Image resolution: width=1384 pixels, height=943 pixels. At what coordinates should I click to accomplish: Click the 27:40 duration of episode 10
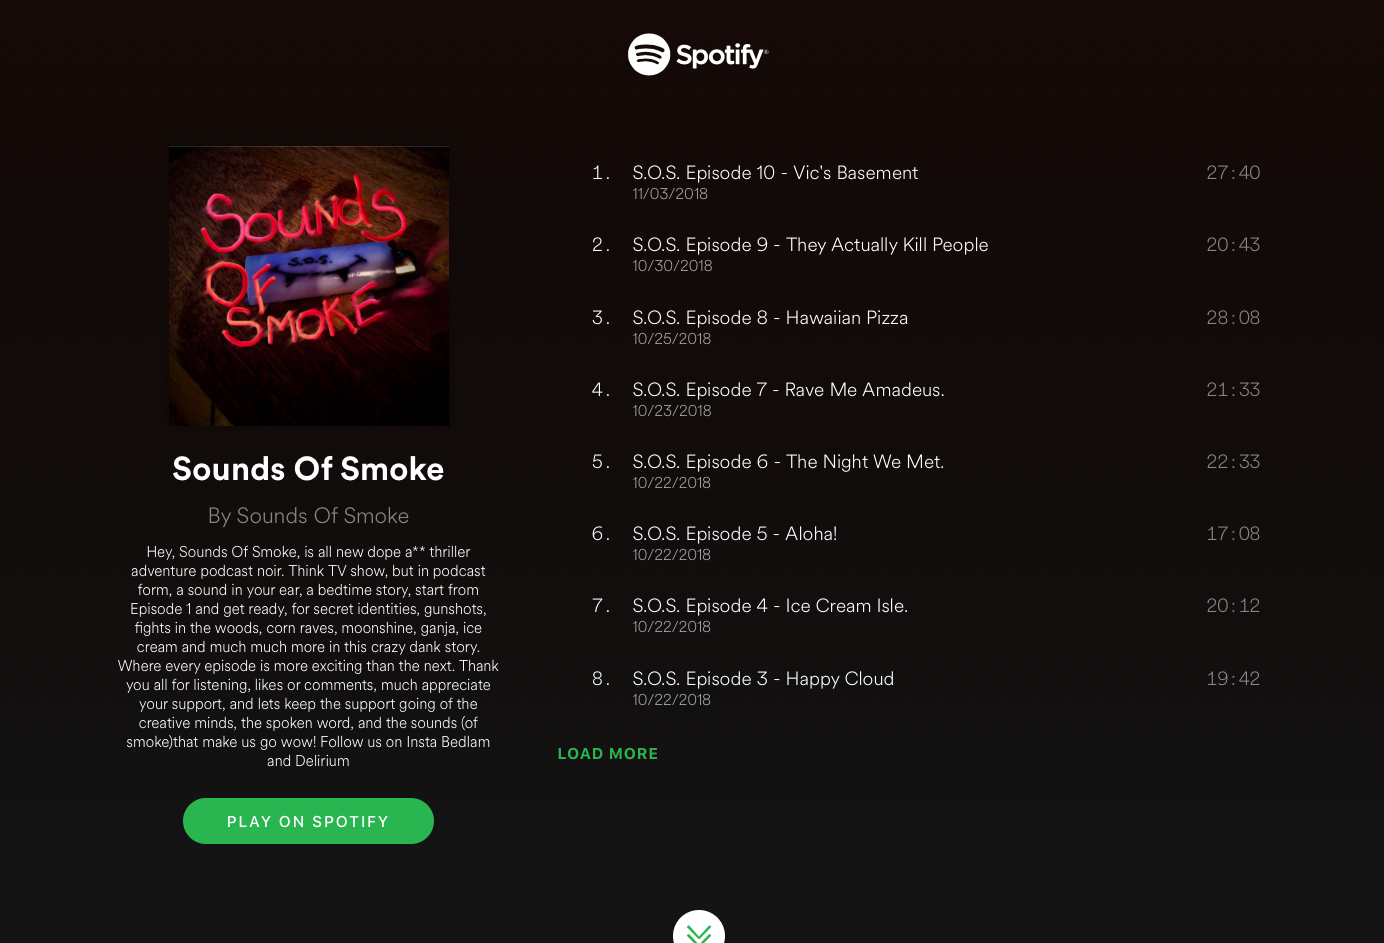[x=1233, y=173]
